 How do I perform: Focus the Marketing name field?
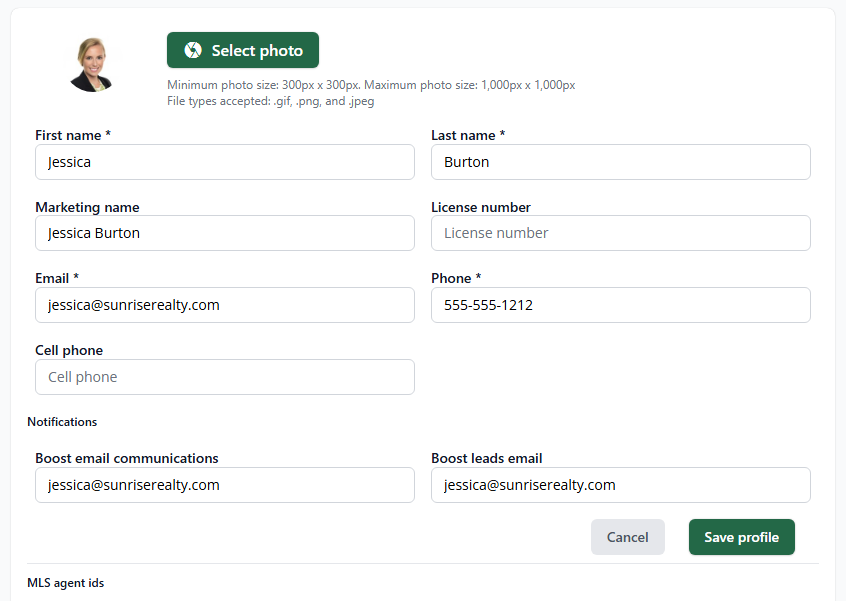click(x=225, y=233)
